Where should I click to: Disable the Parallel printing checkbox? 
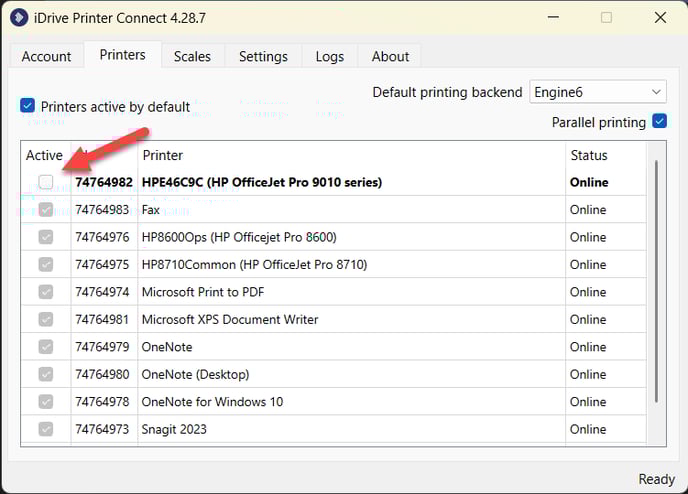[659, 122]
